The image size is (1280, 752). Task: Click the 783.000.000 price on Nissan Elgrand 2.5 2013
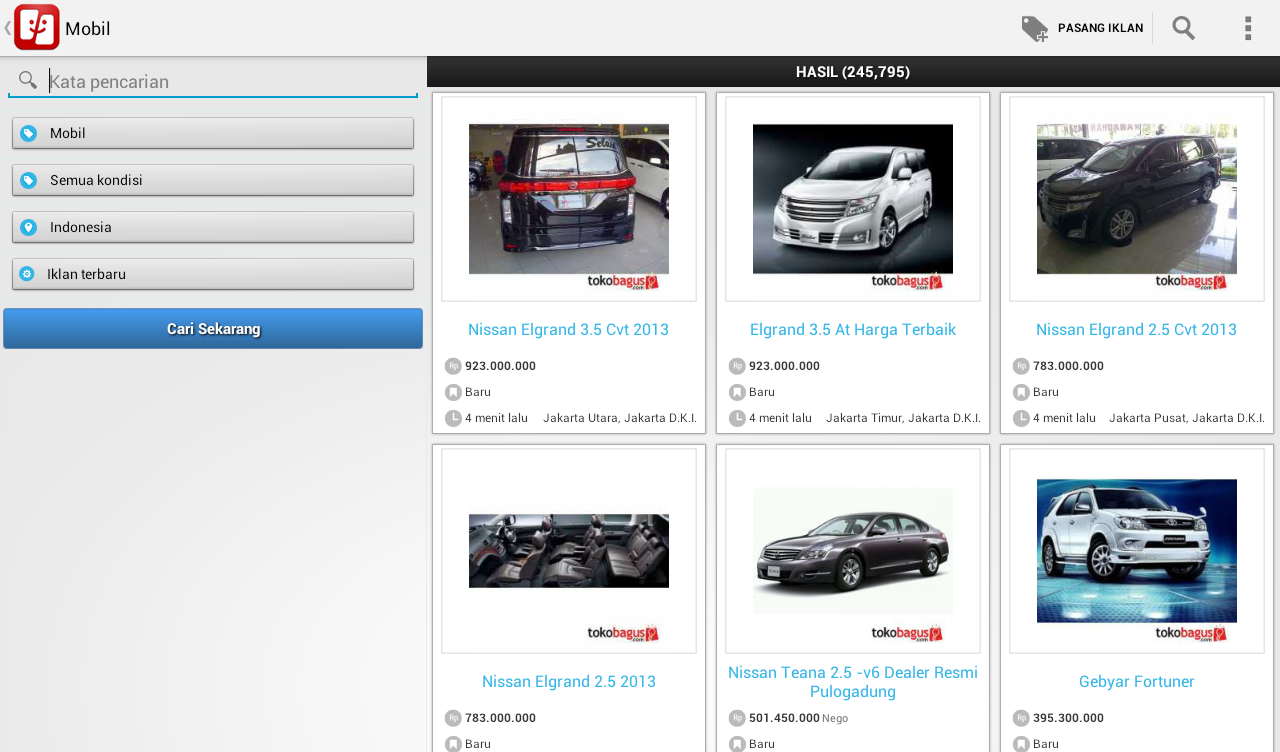[500, 718]
